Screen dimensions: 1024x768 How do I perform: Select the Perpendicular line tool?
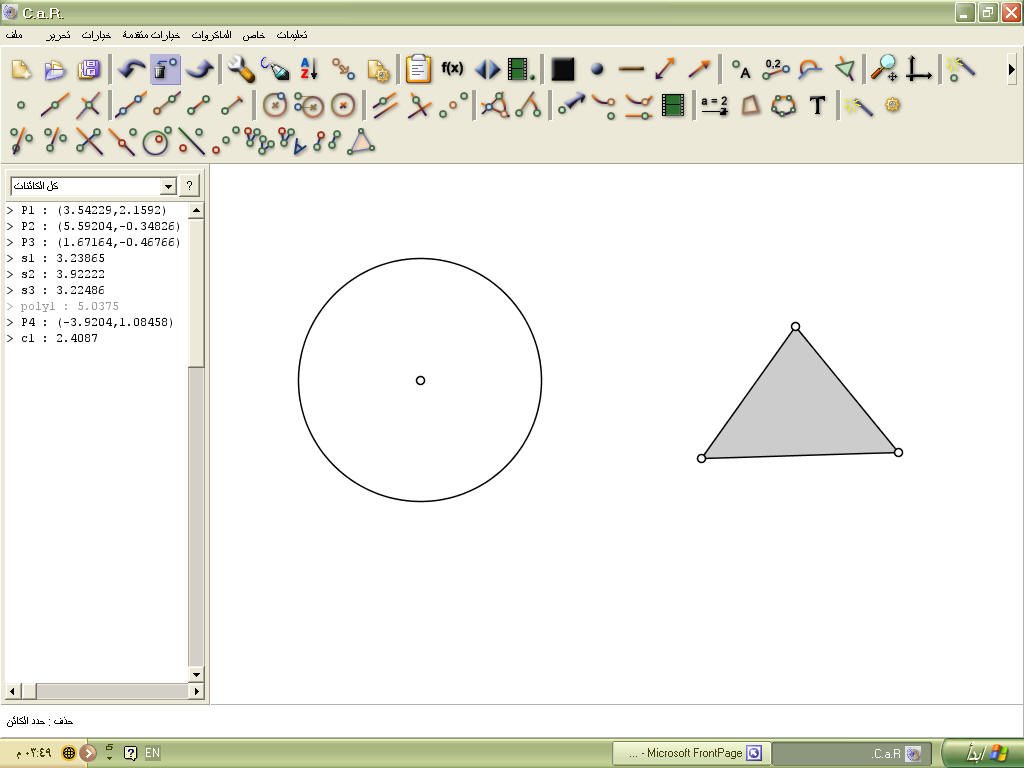click(x=419, y=105)
